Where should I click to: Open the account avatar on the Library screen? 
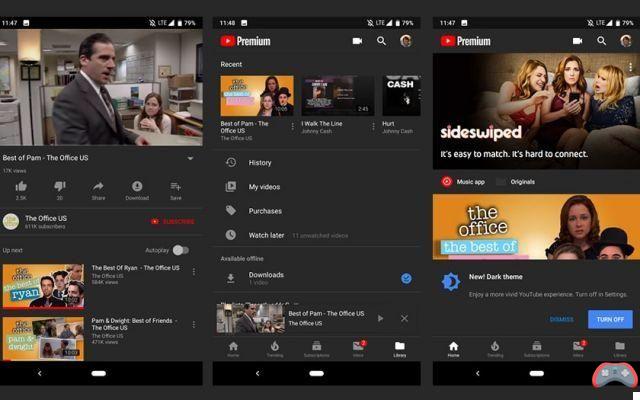click(406, 41)
